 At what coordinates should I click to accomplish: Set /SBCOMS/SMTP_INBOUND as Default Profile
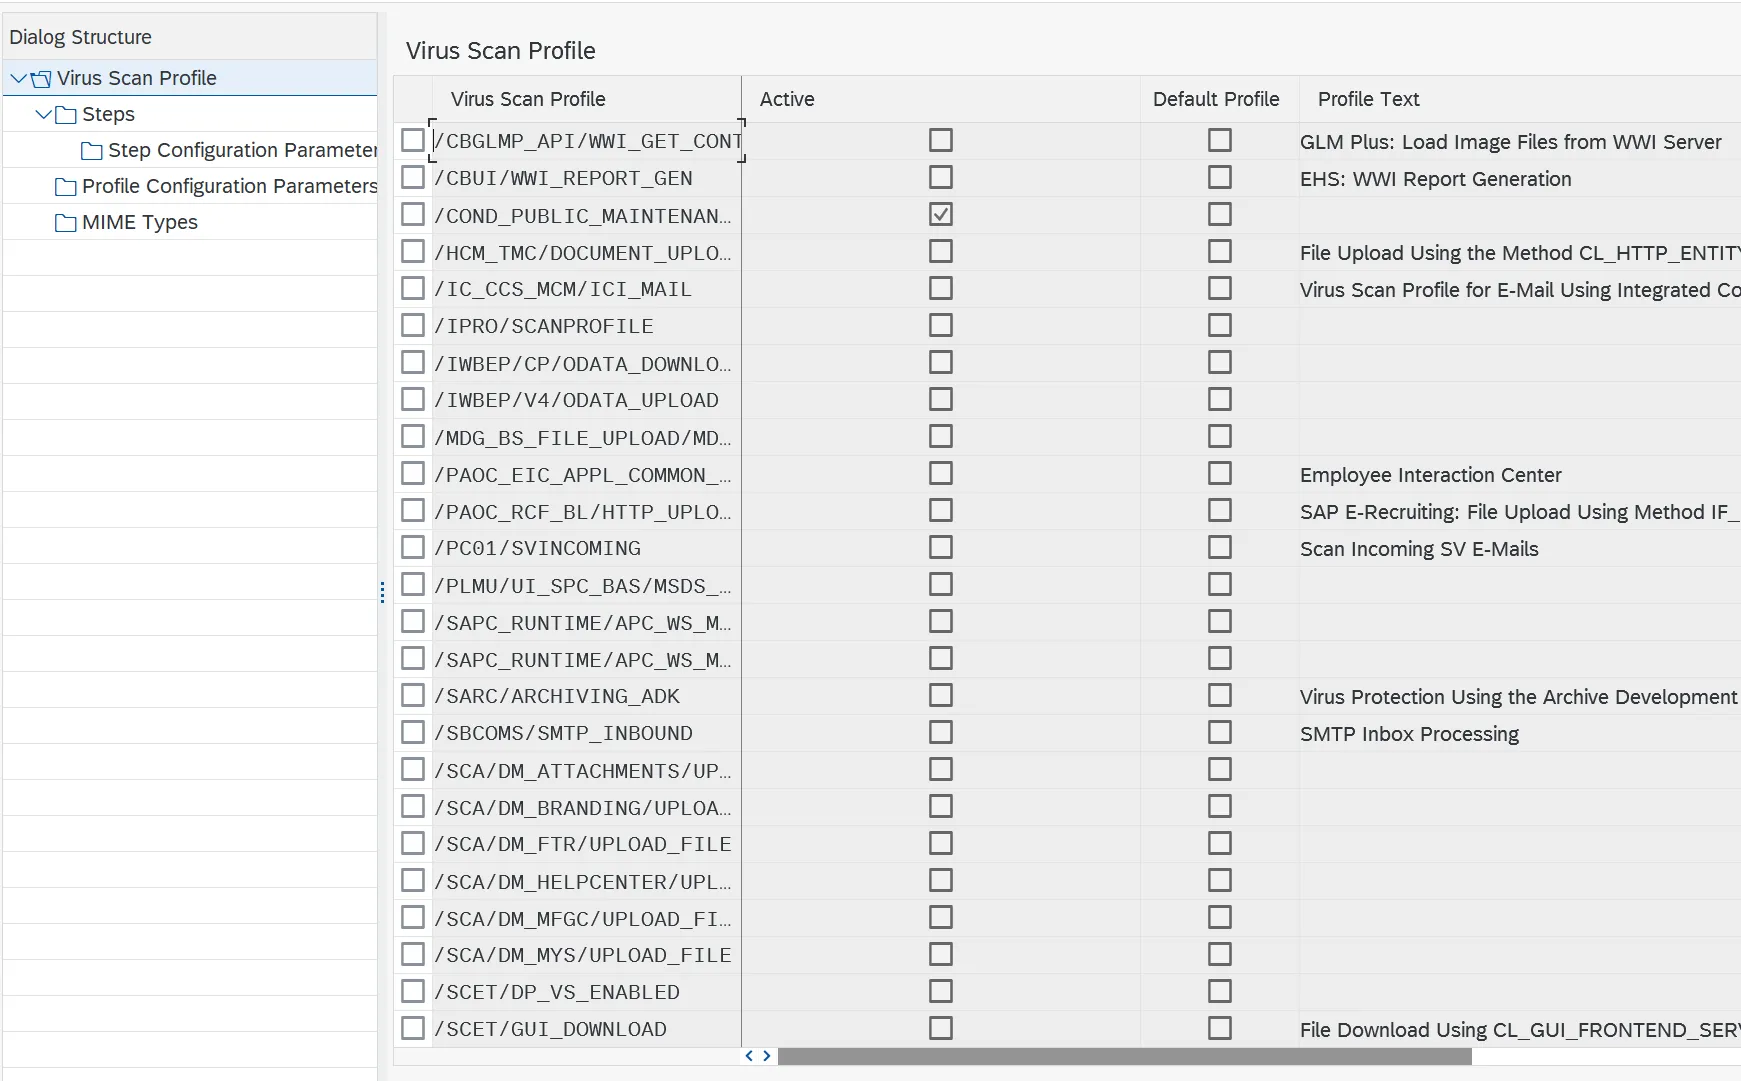click(1219, 732)
